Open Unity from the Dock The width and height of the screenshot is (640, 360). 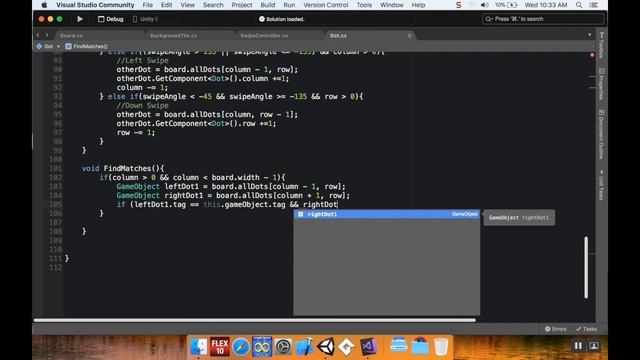[x=326, y=347]
